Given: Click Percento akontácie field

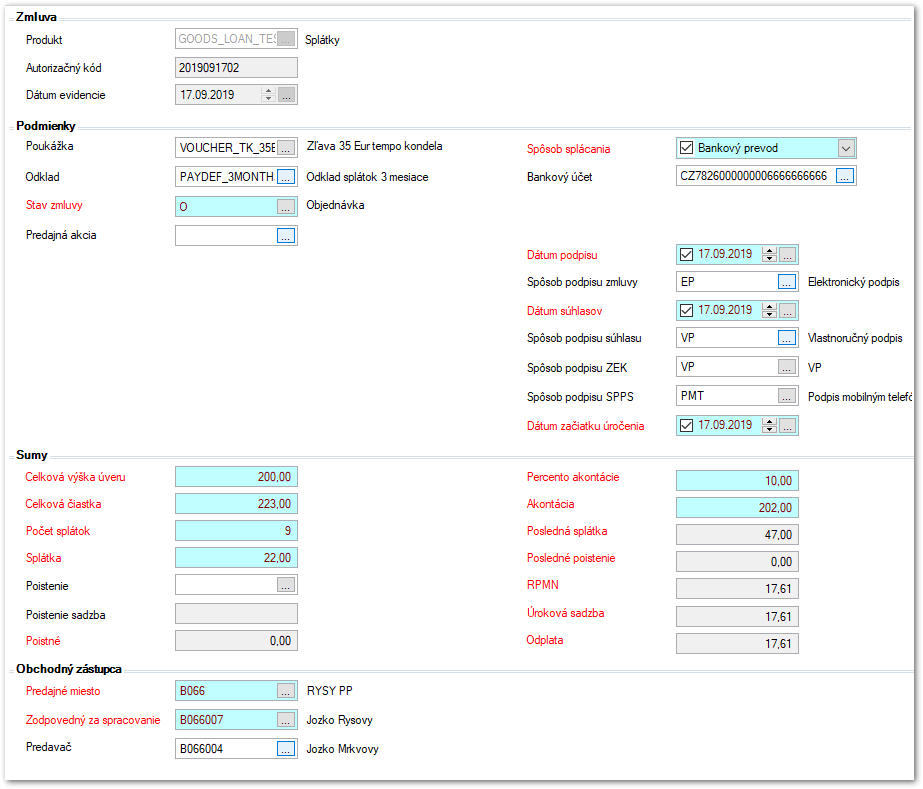Looking at the screenshot, I should pos(738,480).
